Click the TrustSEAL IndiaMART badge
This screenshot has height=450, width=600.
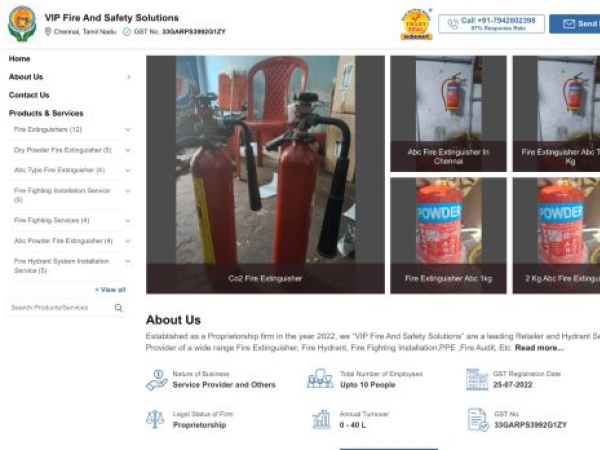click(x=416, y=24)
